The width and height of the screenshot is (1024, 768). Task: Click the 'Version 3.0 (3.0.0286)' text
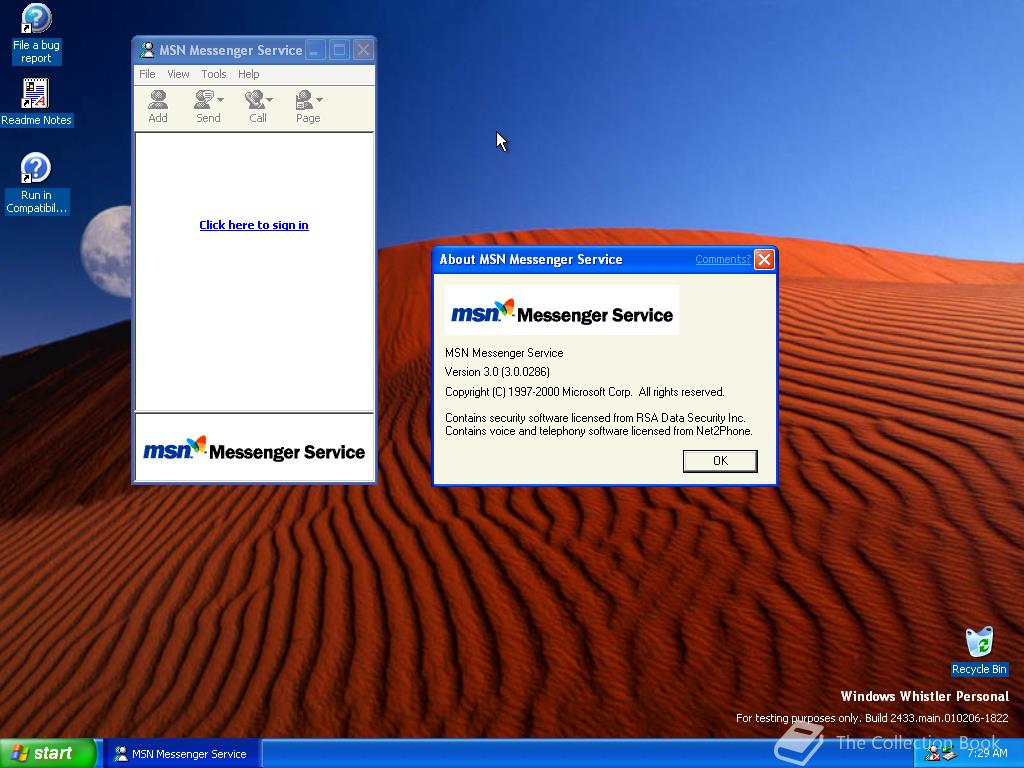(497, 372)
